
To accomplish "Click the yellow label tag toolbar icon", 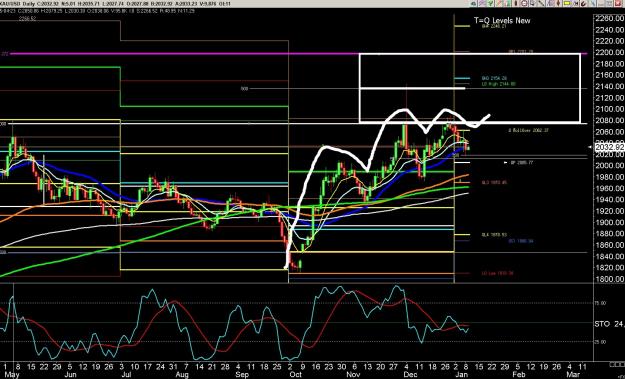I will click(567, 4).
